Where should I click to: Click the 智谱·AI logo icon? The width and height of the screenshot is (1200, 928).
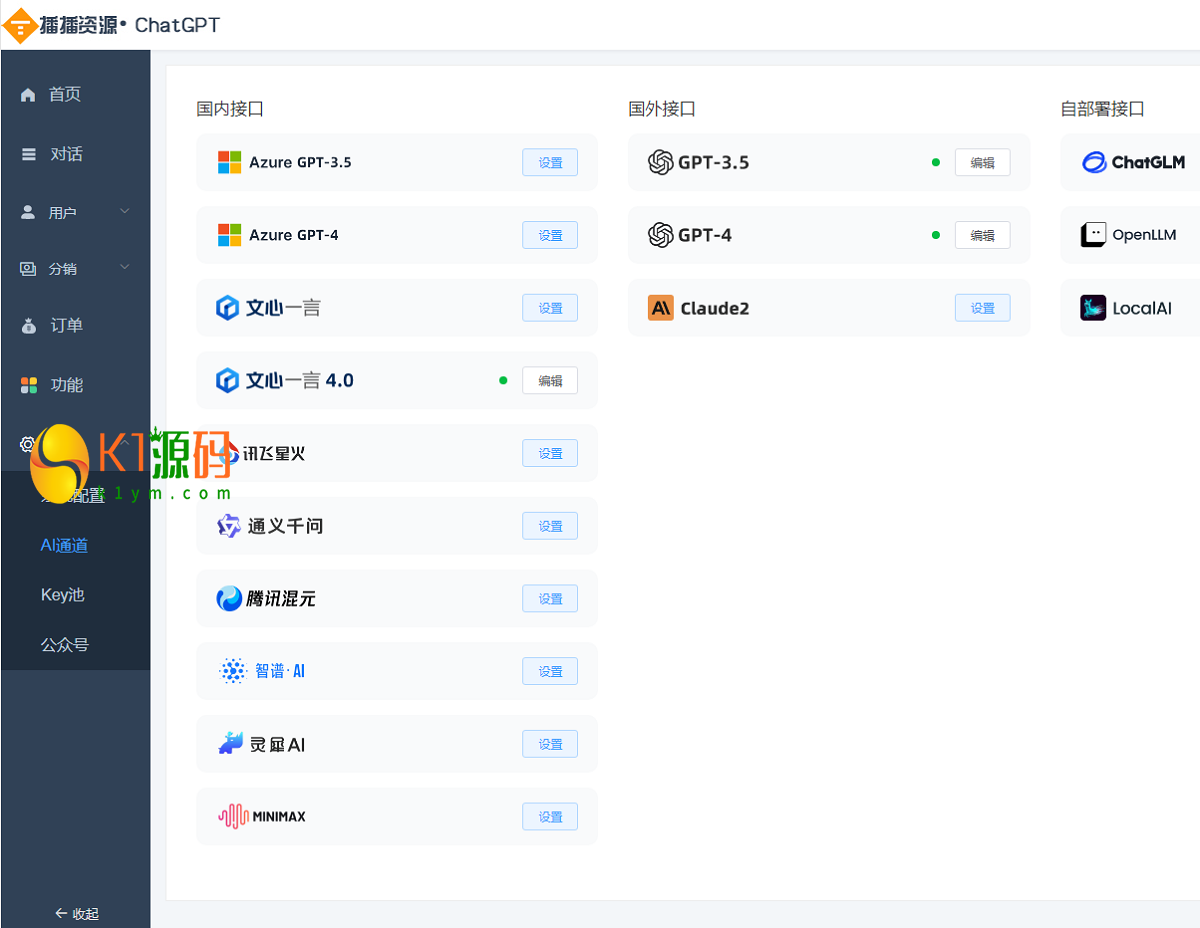233,671
